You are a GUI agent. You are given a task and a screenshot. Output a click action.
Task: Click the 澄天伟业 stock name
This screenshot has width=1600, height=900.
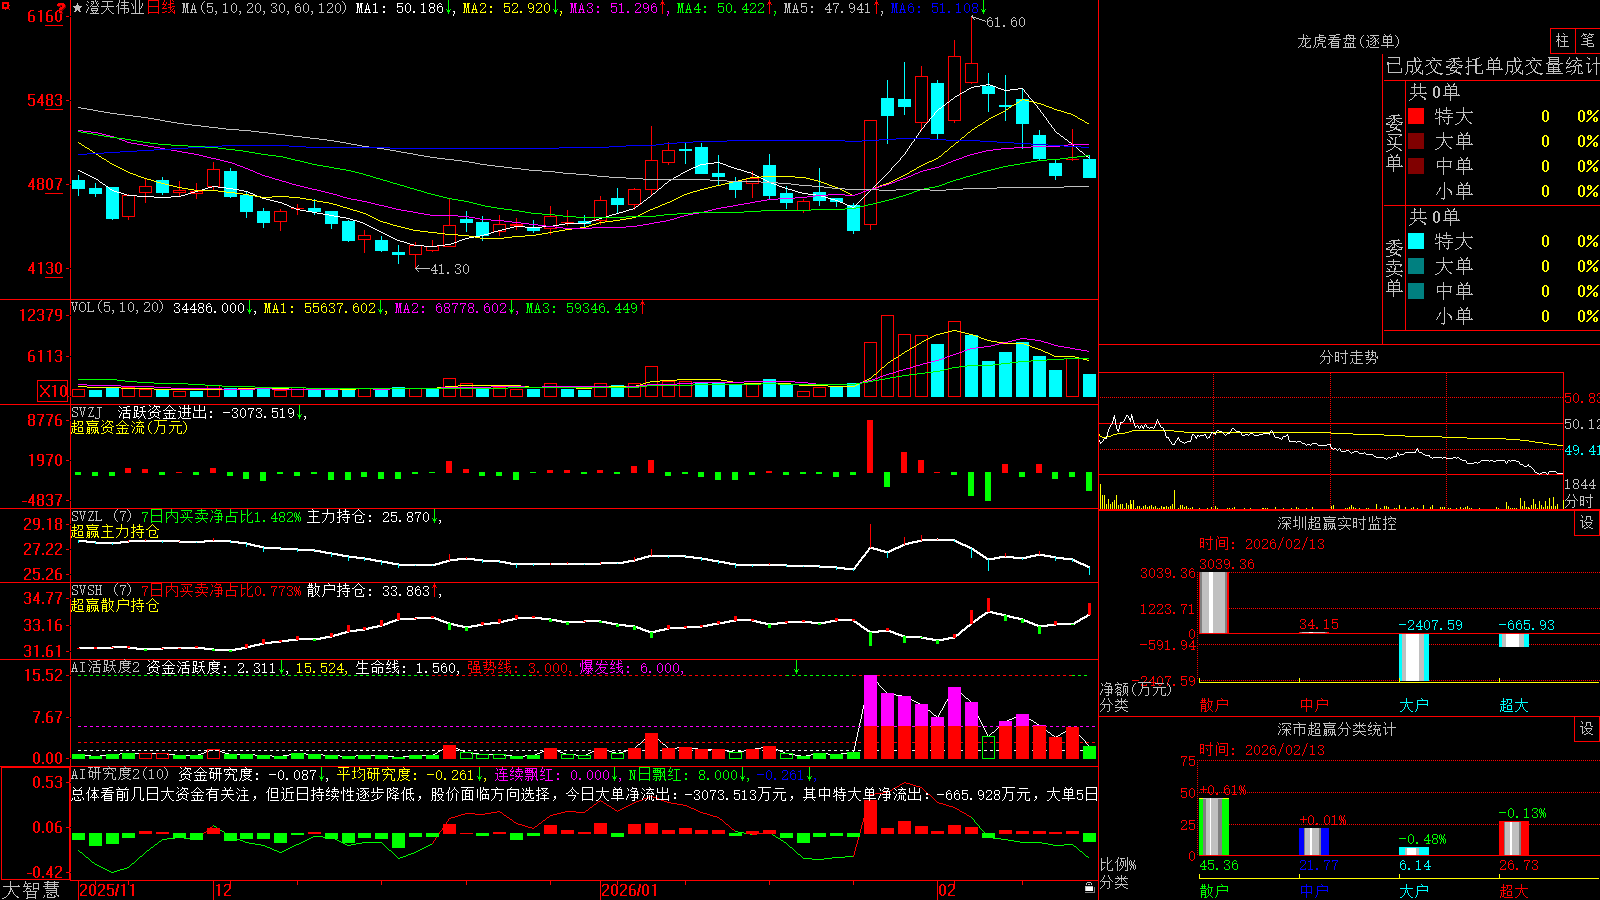[x=115, y=8]
